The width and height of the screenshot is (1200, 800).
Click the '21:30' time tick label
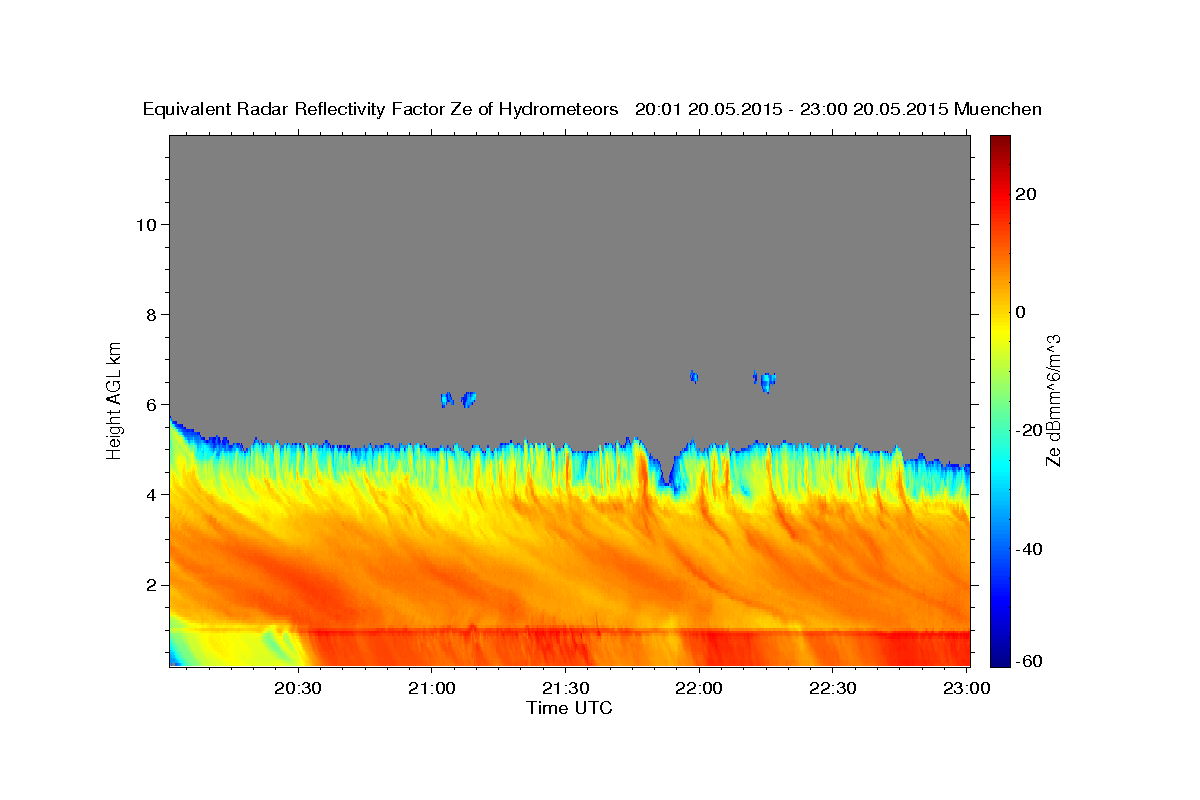click(x=566, y=688)
